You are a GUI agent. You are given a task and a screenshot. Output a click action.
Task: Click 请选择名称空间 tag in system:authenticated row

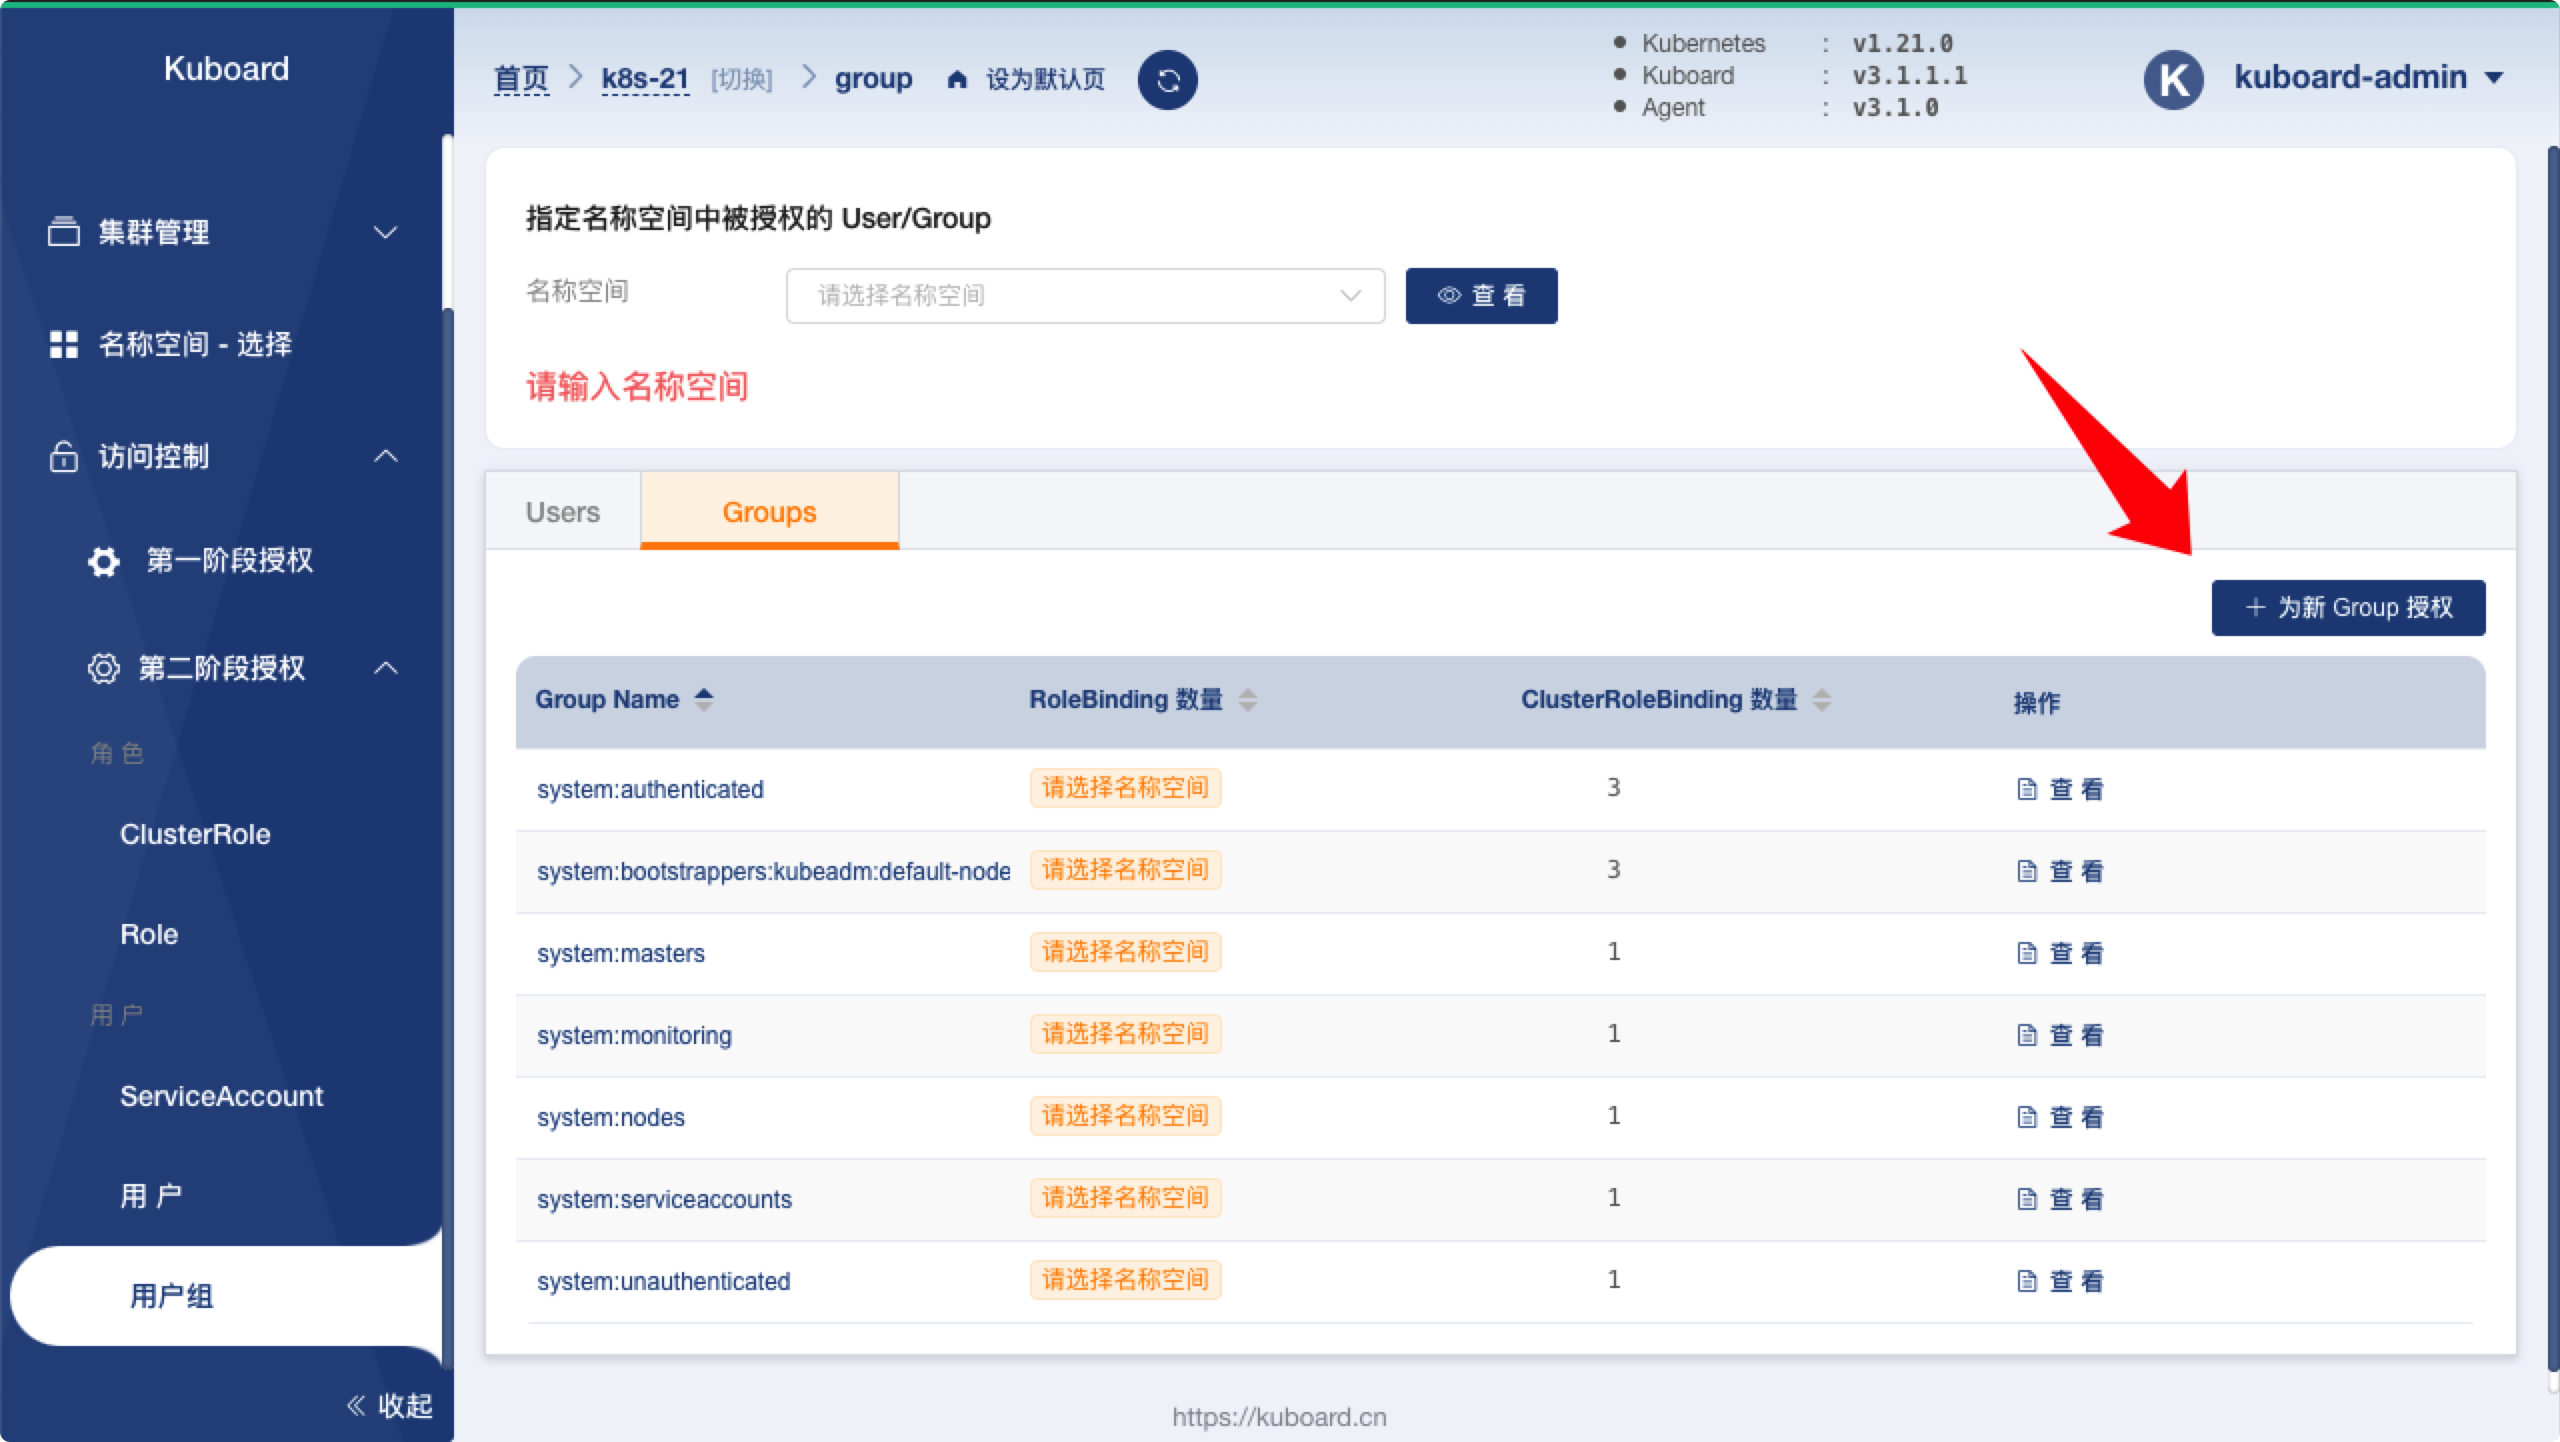tap(1125, 788)
